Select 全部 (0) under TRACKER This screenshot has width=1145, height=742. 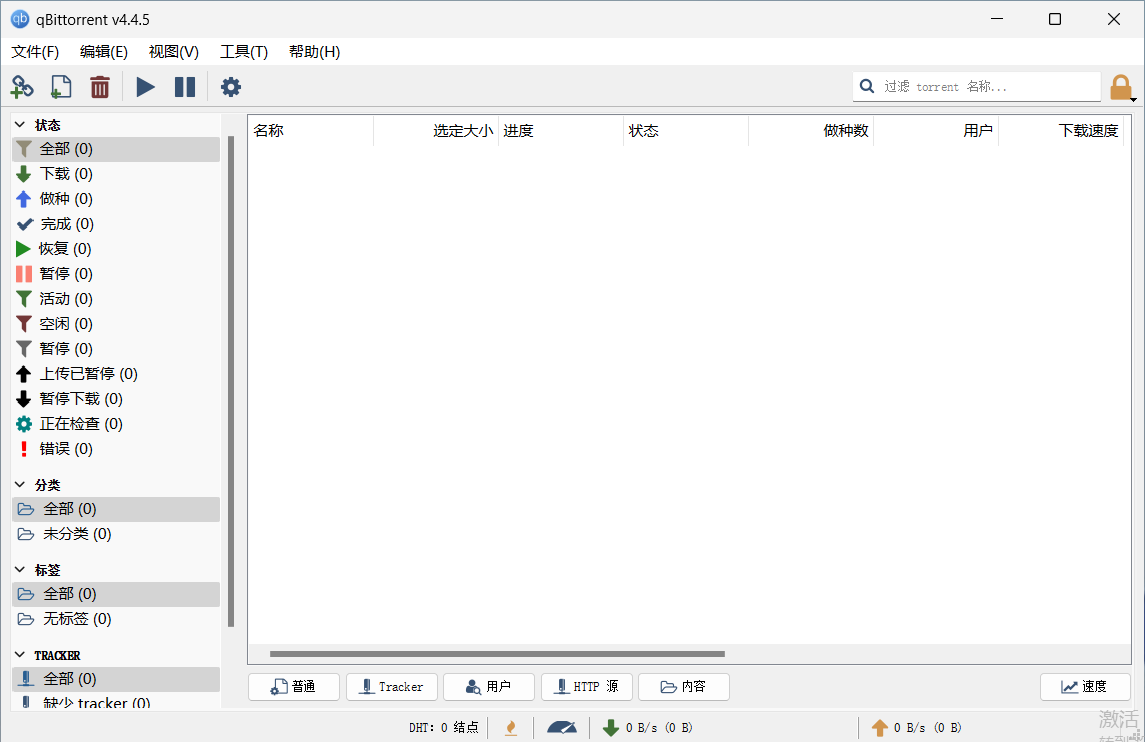116,679
